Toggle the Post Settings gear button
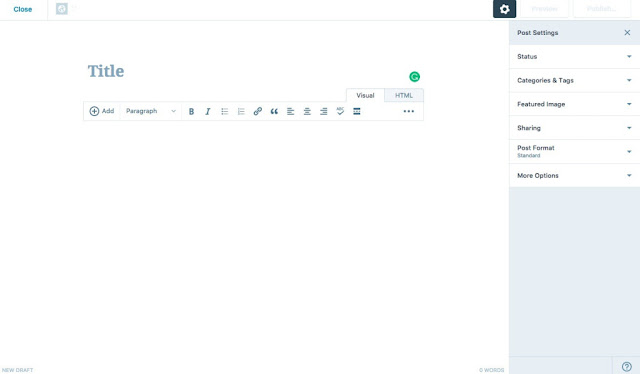The height and width of the screenshot is (374, 640). pyautogui.click(x=504, y=9)
